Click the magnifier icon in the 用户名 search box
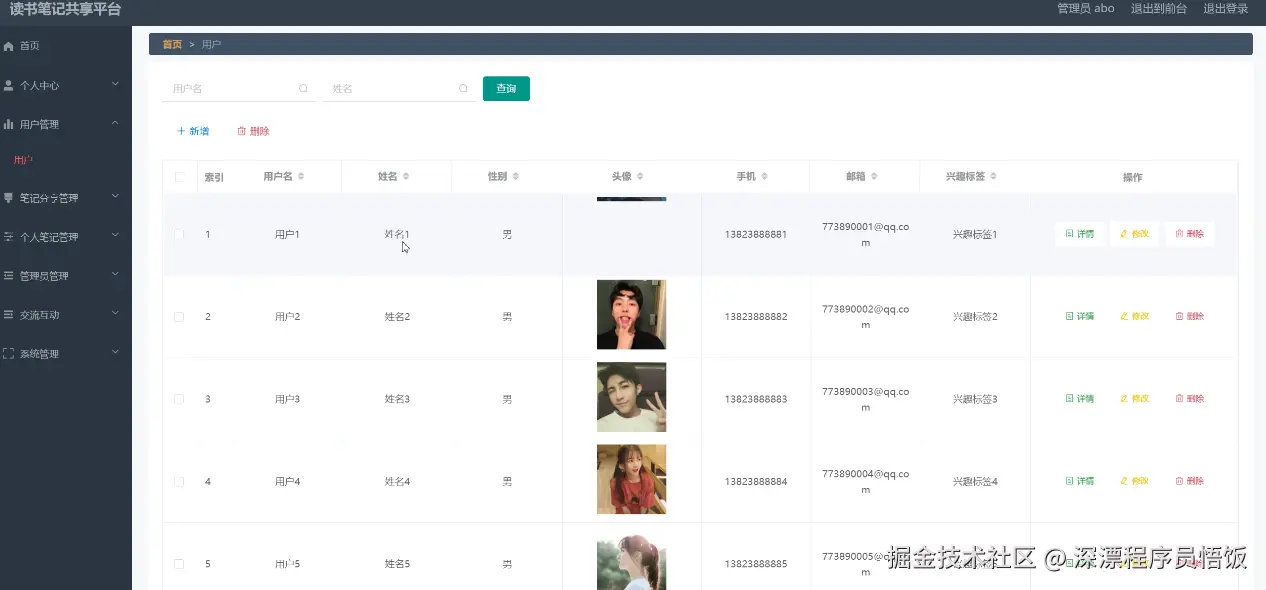This screenshot has height=590, width=1266. click(303, 88)
